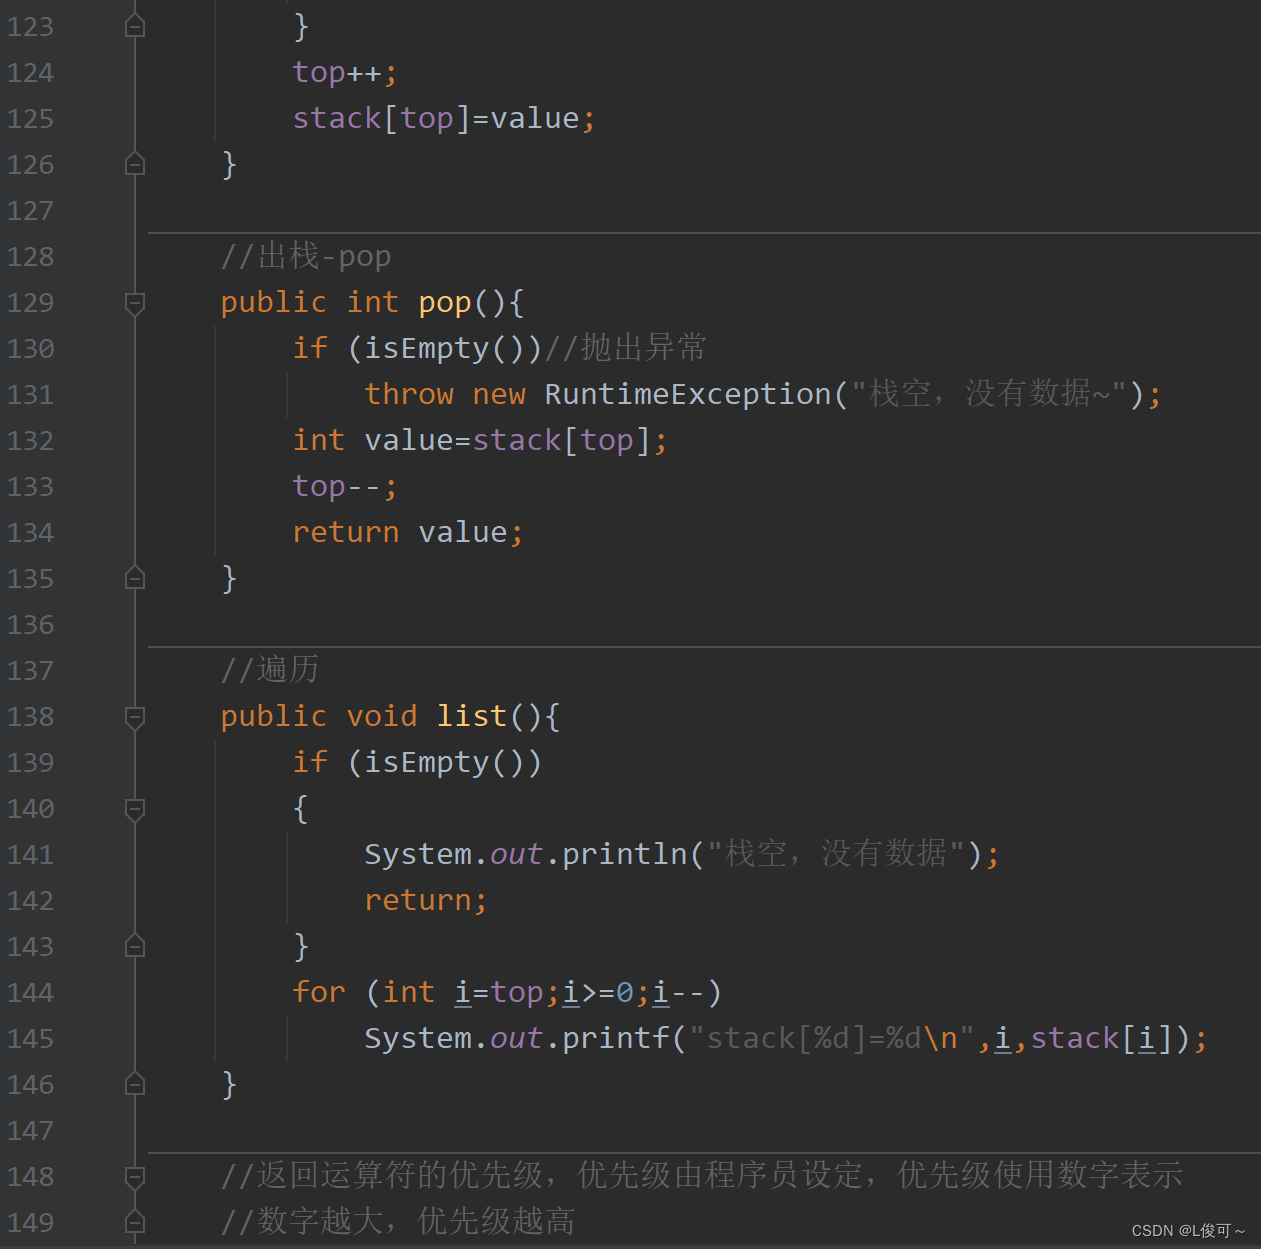This screenshot has width=1261, height=1249.
Task: Click line number 144 to set a breakpoint
Action: point(30,992)
